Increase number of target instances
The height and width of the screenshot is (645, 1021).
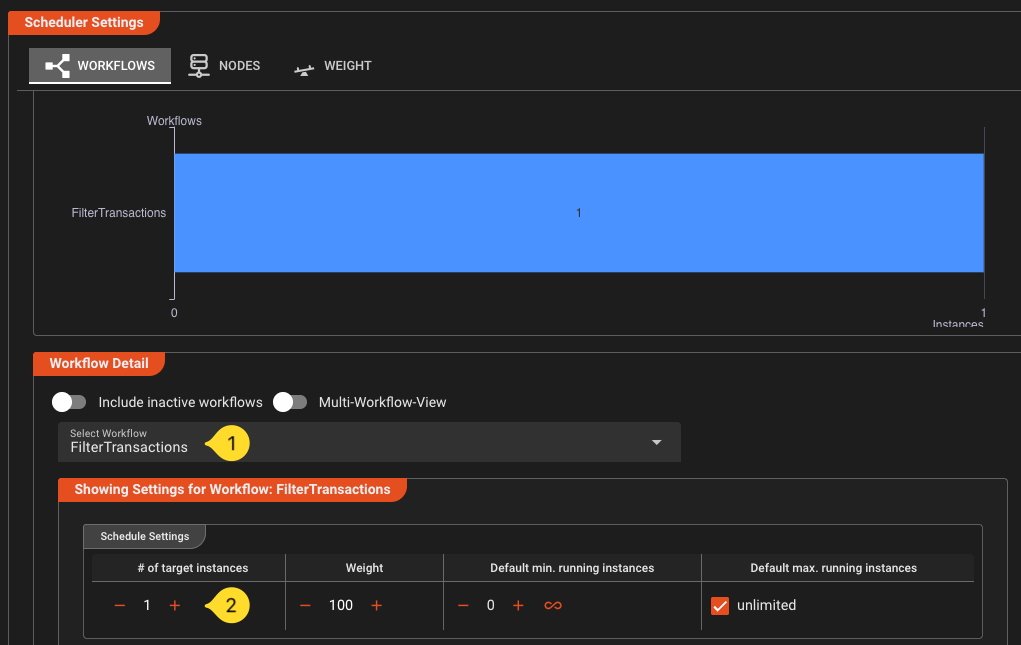point(175,606)
